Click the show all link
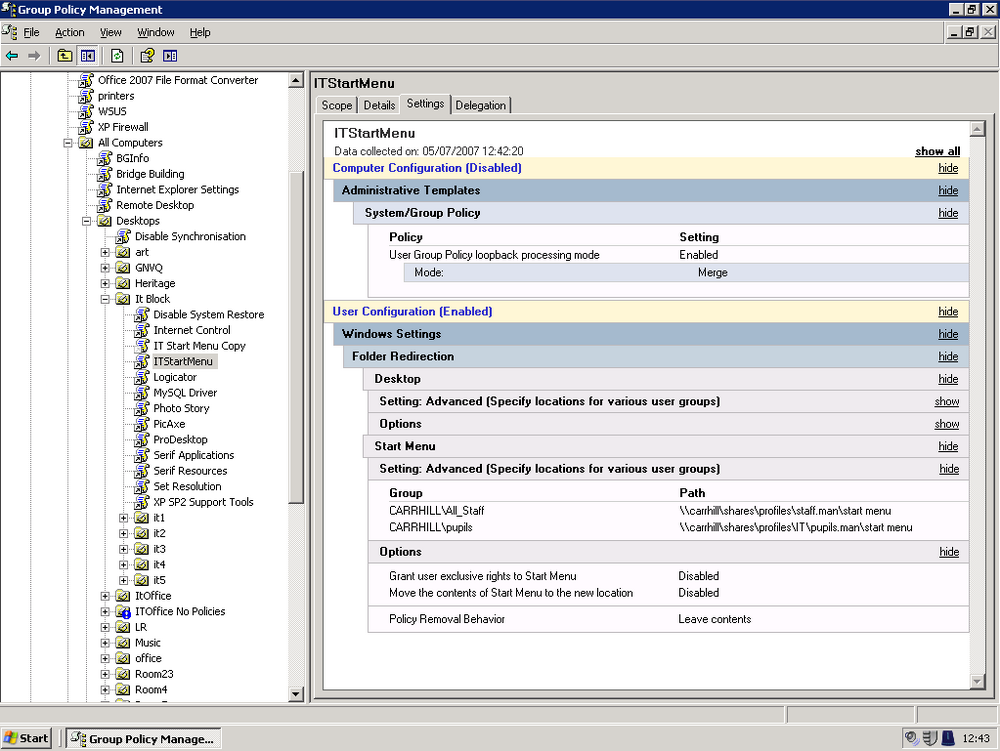Viewport: 1000px width, 751px height. [938, 151]
